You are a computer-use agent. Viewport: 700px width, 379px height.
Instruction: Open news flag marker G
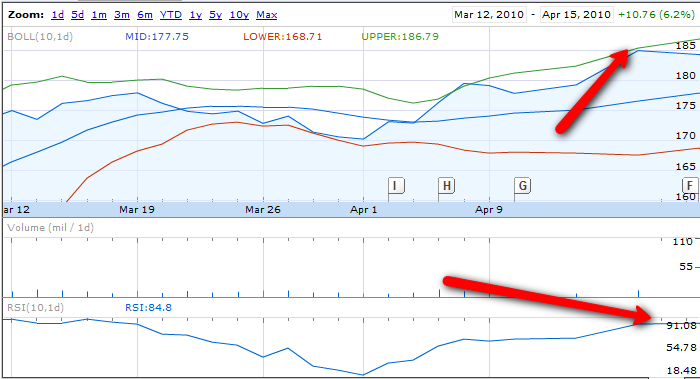pos(523,185)
